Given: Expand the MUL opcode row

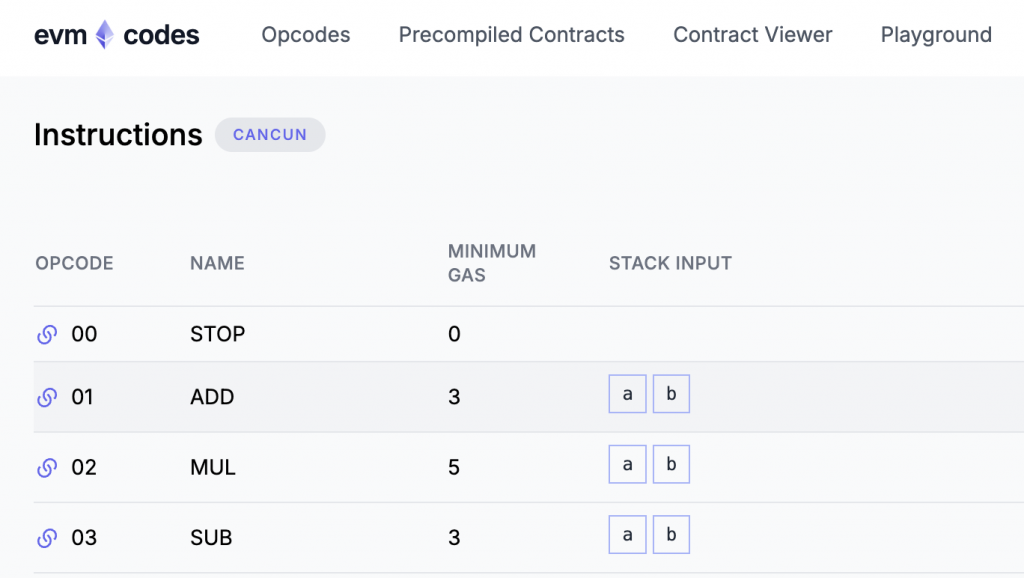Looking at the screenshot, I should pos(213,468).
